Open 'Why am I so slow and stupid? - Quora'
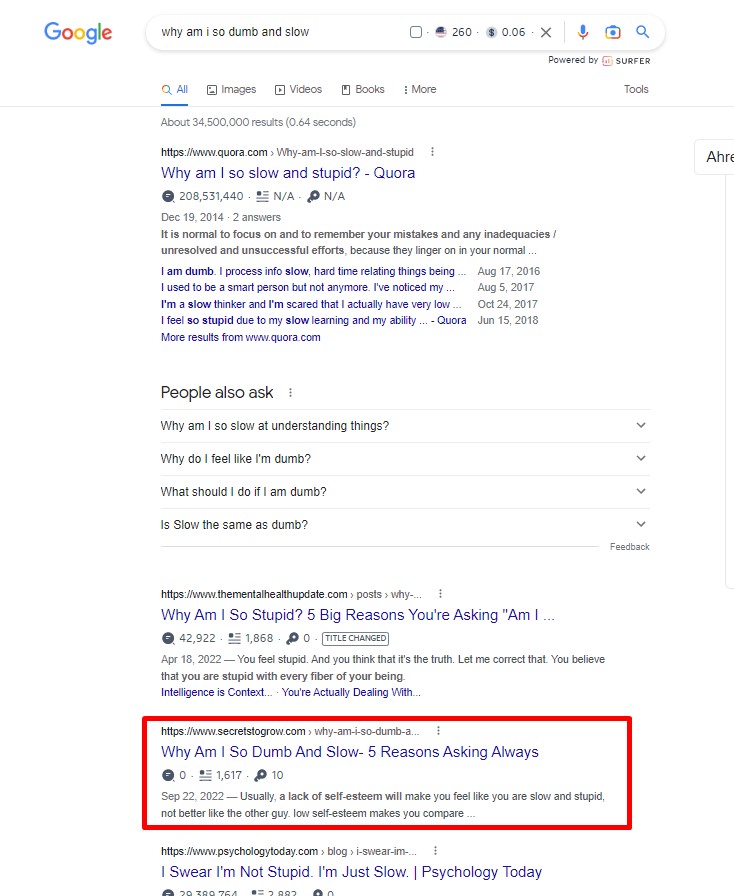Viewport: 734px width, 896px height. 288,173
